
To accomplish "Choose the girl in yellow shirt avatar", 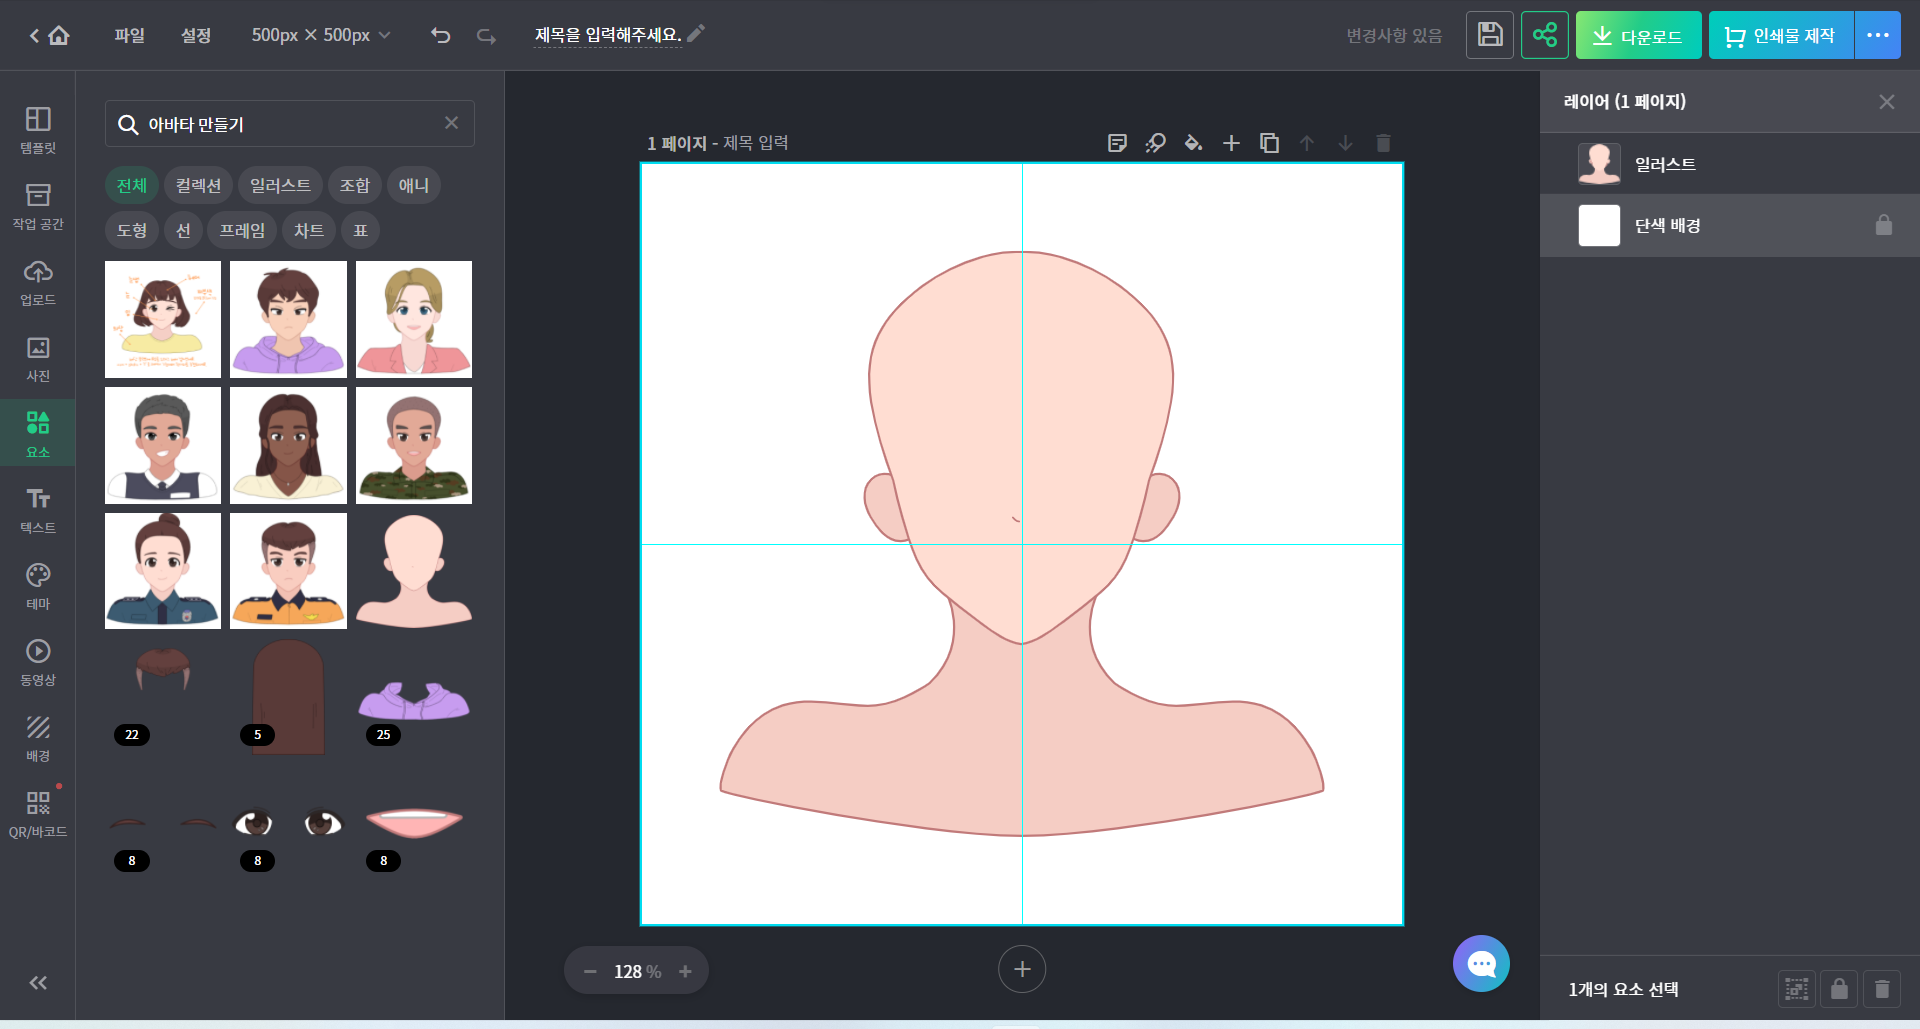I will [163, 319].
